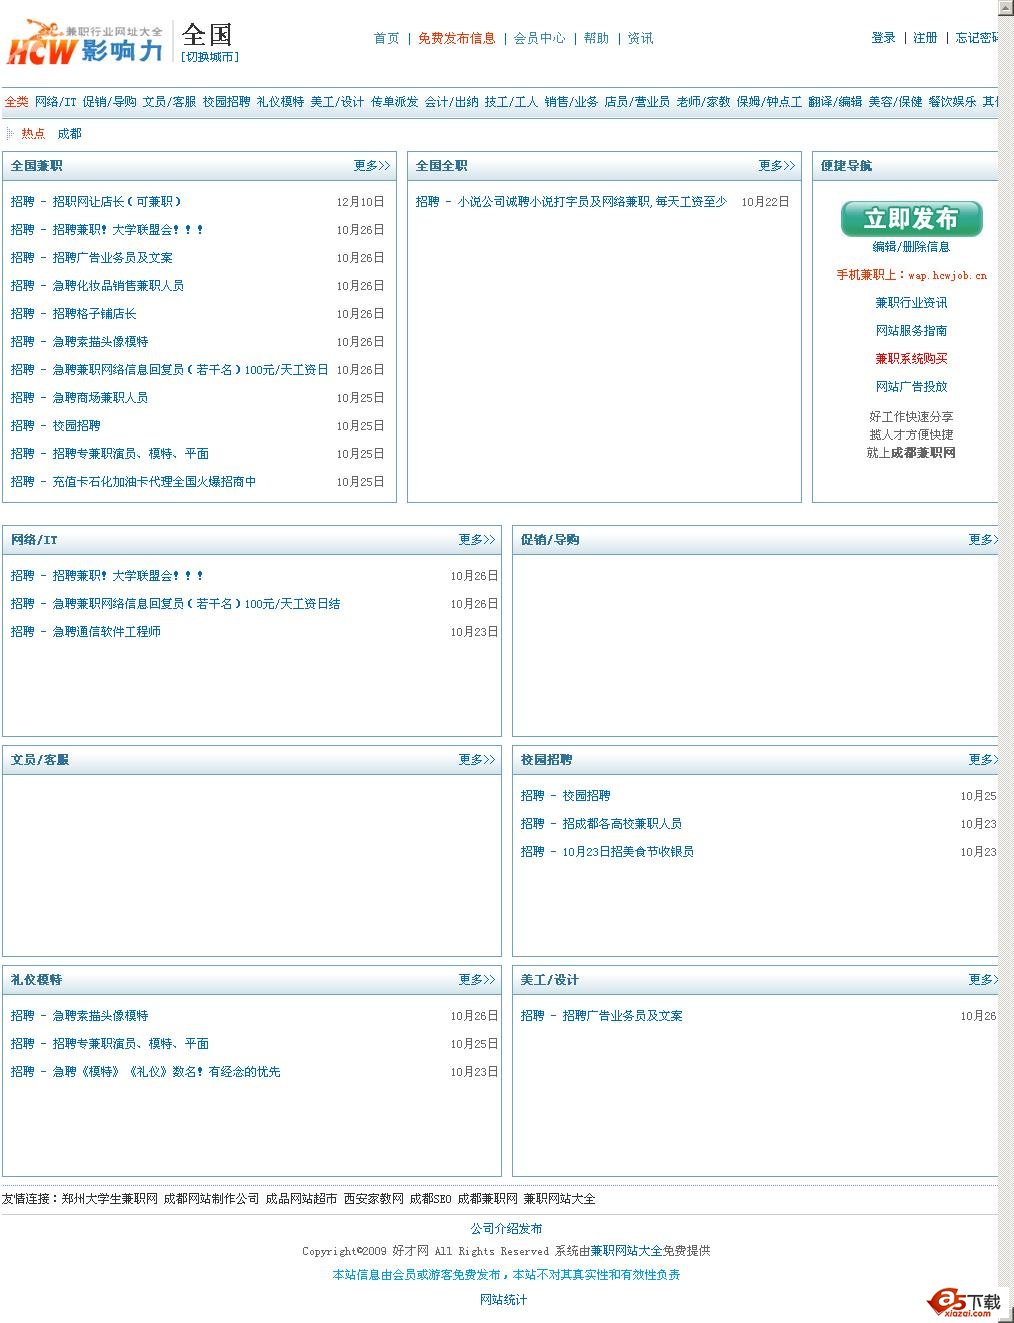Select the 会员中心 menu item
Screen dimensions: 1014x1323
coord(540,39)
